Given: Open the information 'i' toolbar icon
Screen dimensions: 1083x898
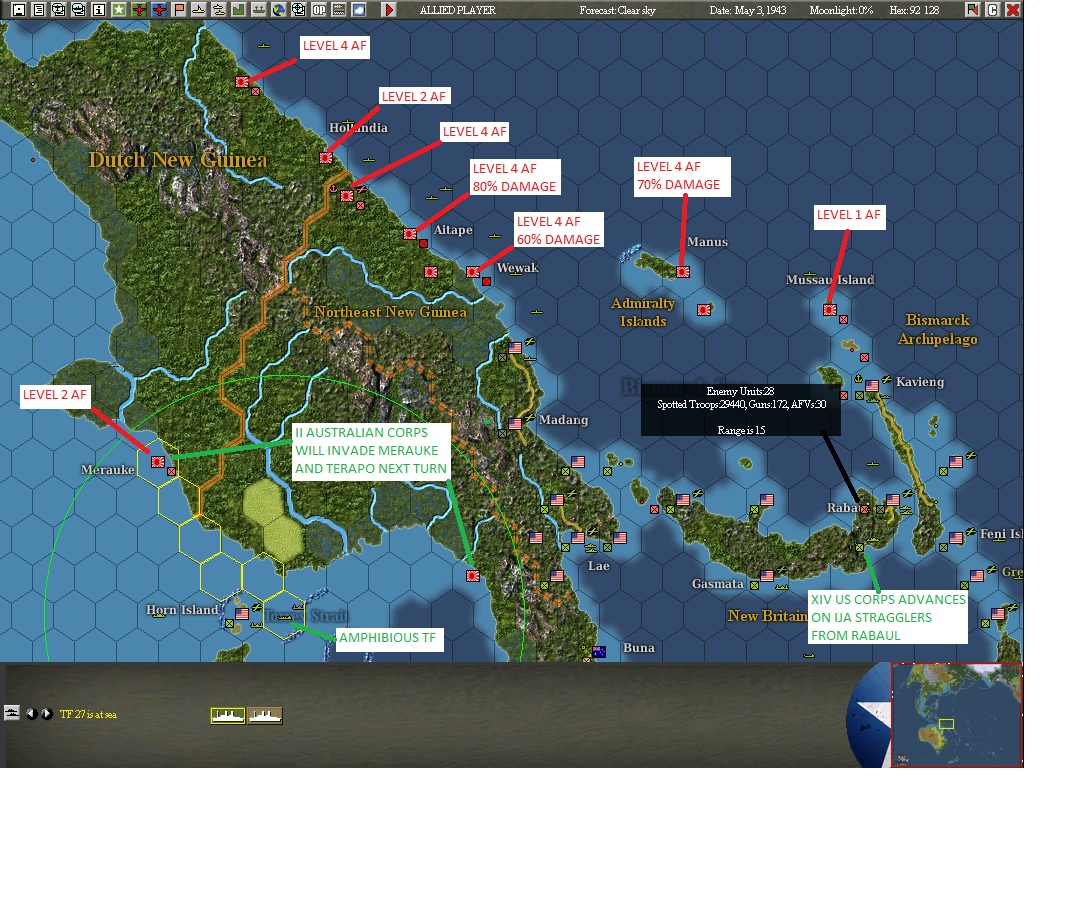Looking at the screenshot, I should click(99, 10).
